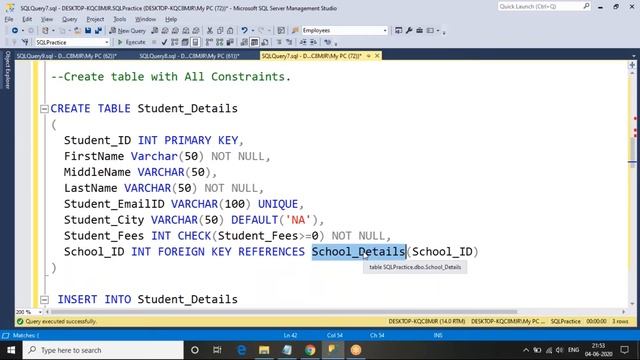
Task: Switch to the first SQLQuery tab (62)
Action: click(67, 56)
